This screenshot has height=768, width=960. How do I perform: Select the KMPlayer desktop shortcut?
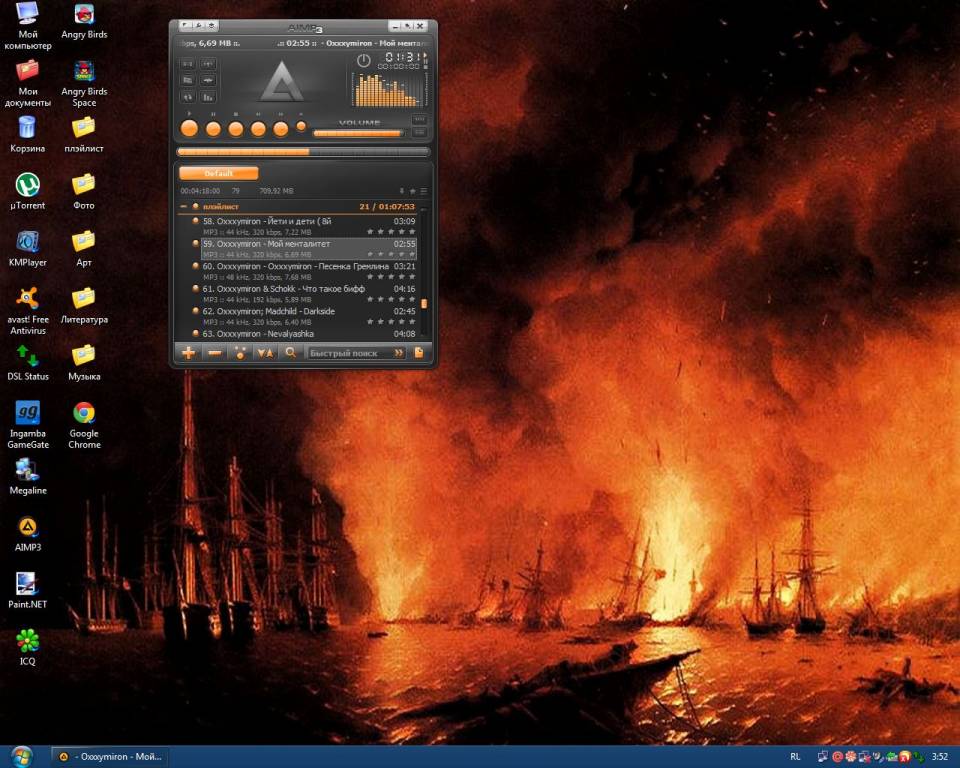(x=28, y=249)
